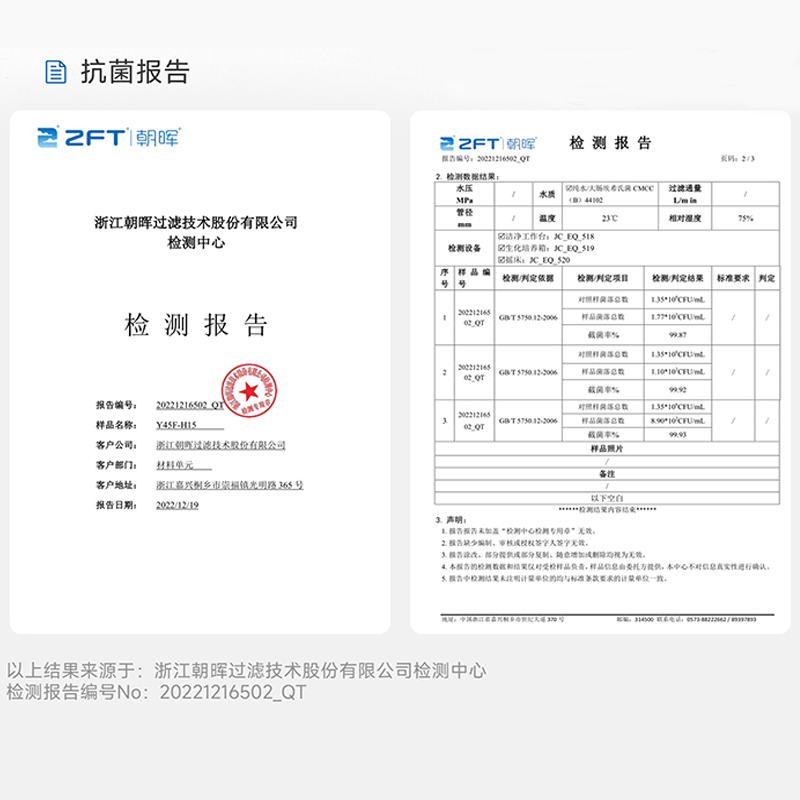Click the report date 2022/12/19
800x800 pixels.
tap(177, 505)
